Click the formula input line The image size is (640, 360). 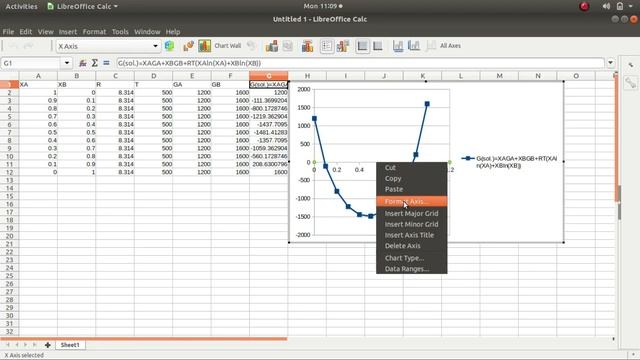click(360, 63)
